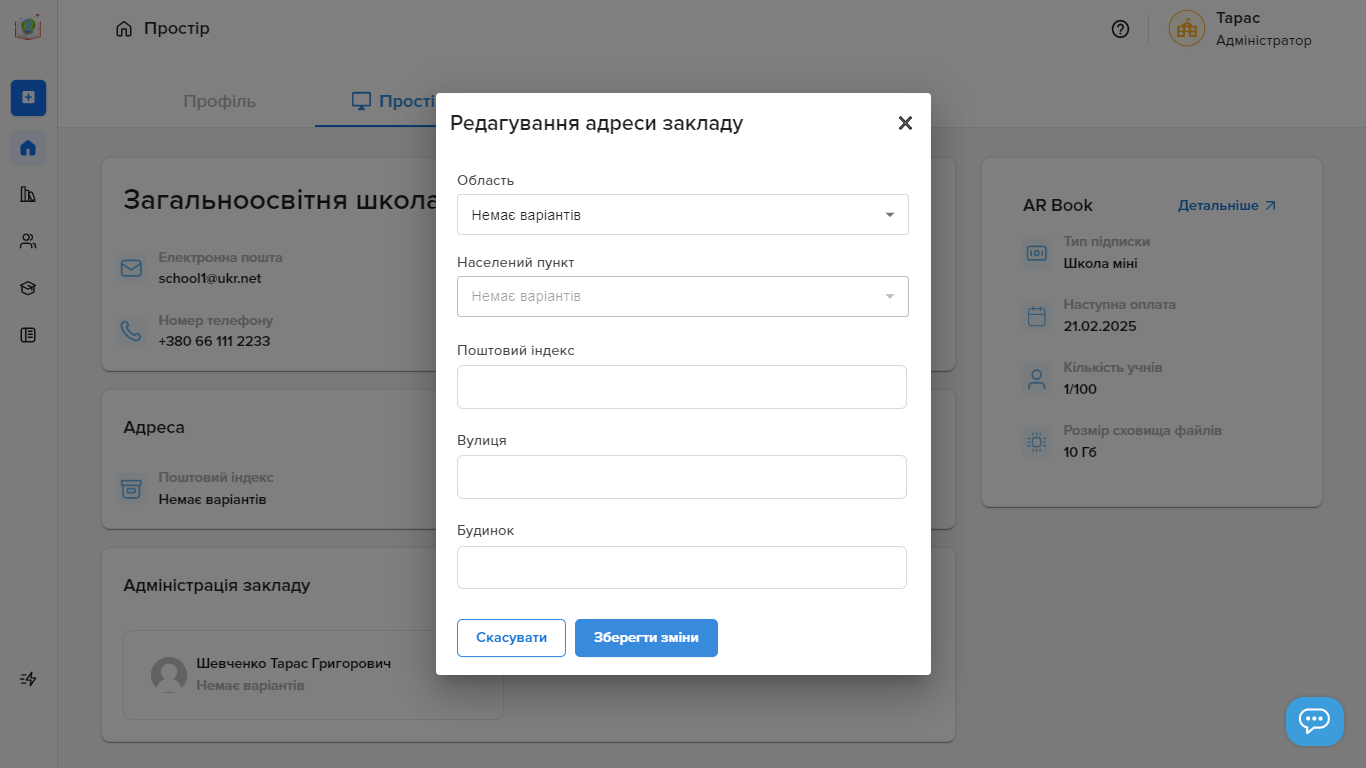
Task: Click the lightning bolt icon in sidebar
Action: [x=28, y=679]
